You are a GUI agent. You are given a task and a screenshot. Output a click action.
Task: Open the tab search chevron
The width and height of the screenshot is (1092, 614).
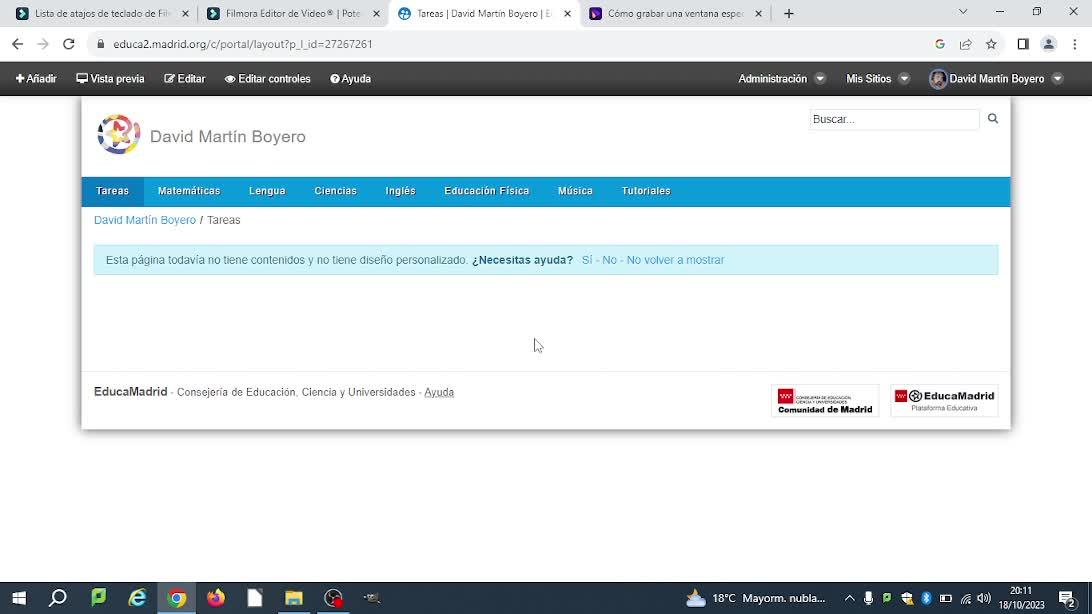pyautogui.click(x=962, y=12)
